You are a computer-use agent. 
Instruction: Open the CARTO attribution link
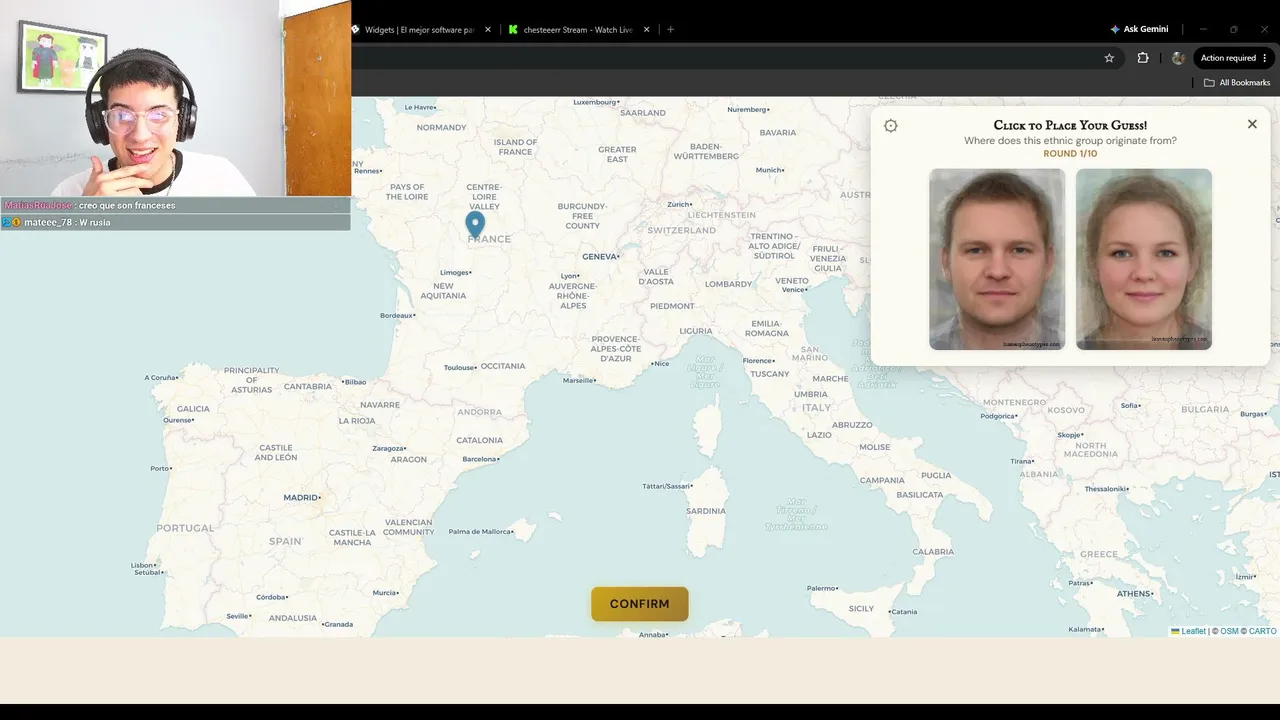(1263, 631)
